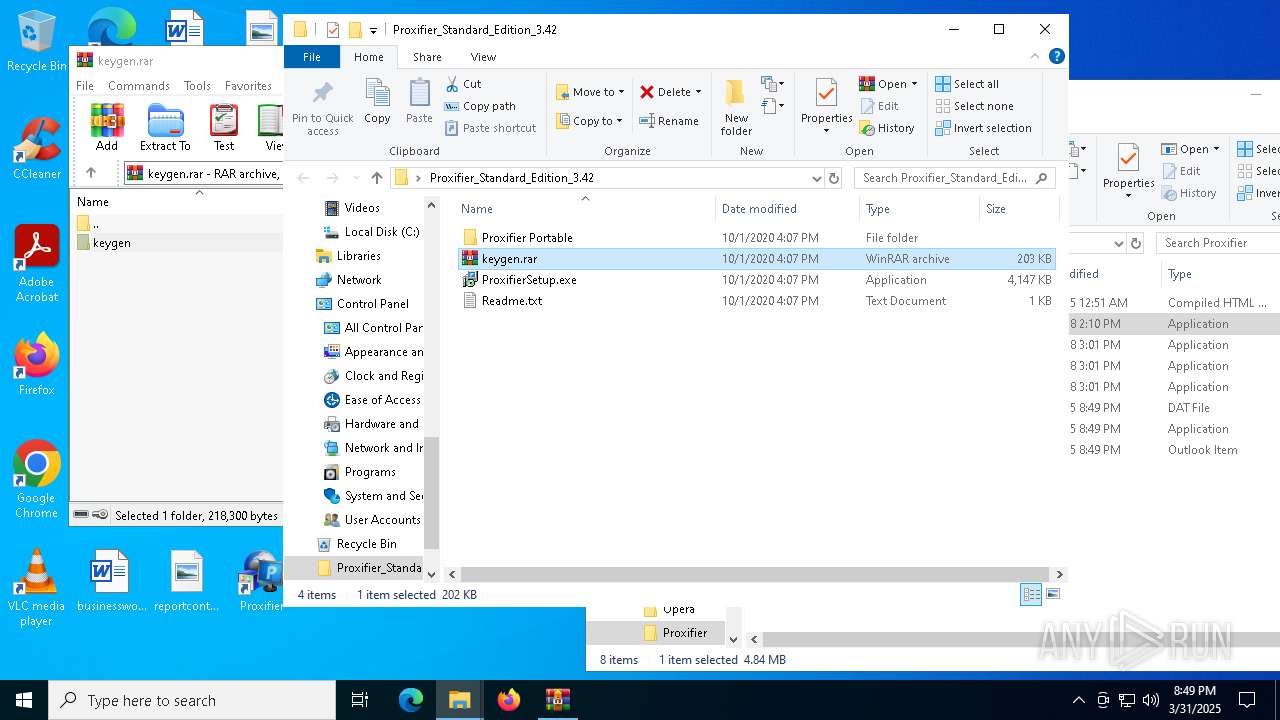The image size is (1280, 720).
Task: Select the keygen.rar file
Action: [x=757, y=259]
